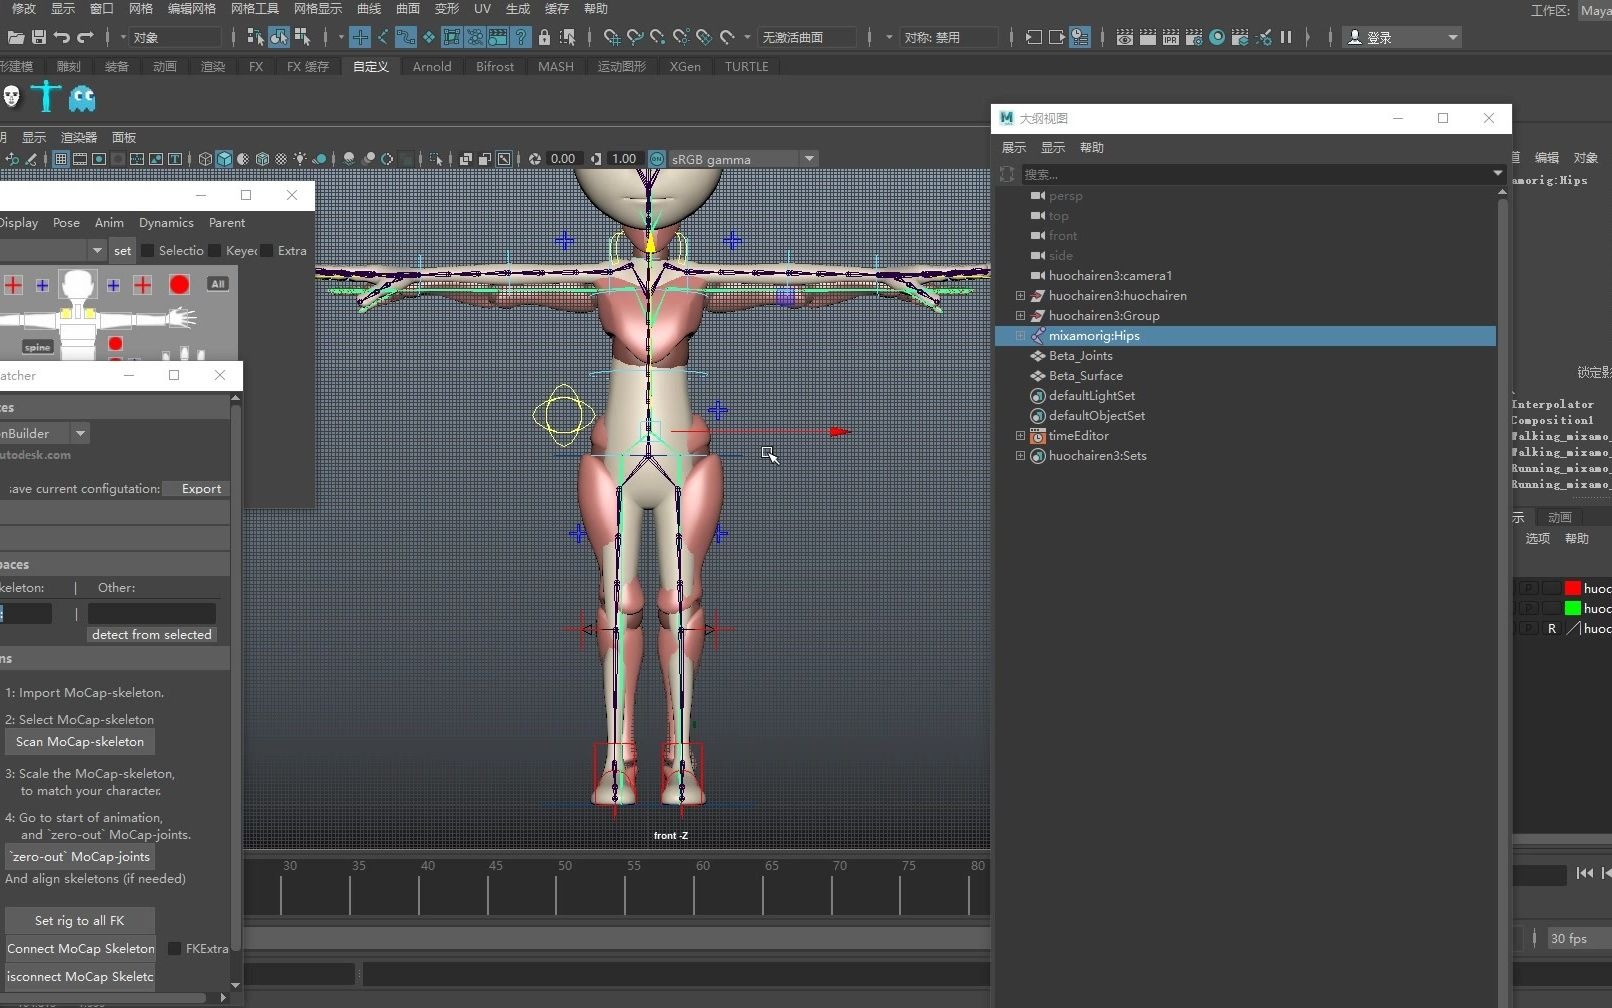Click the lock selection padlock icon
The image size is (1612, 1008).
click(x=544, y=38)
